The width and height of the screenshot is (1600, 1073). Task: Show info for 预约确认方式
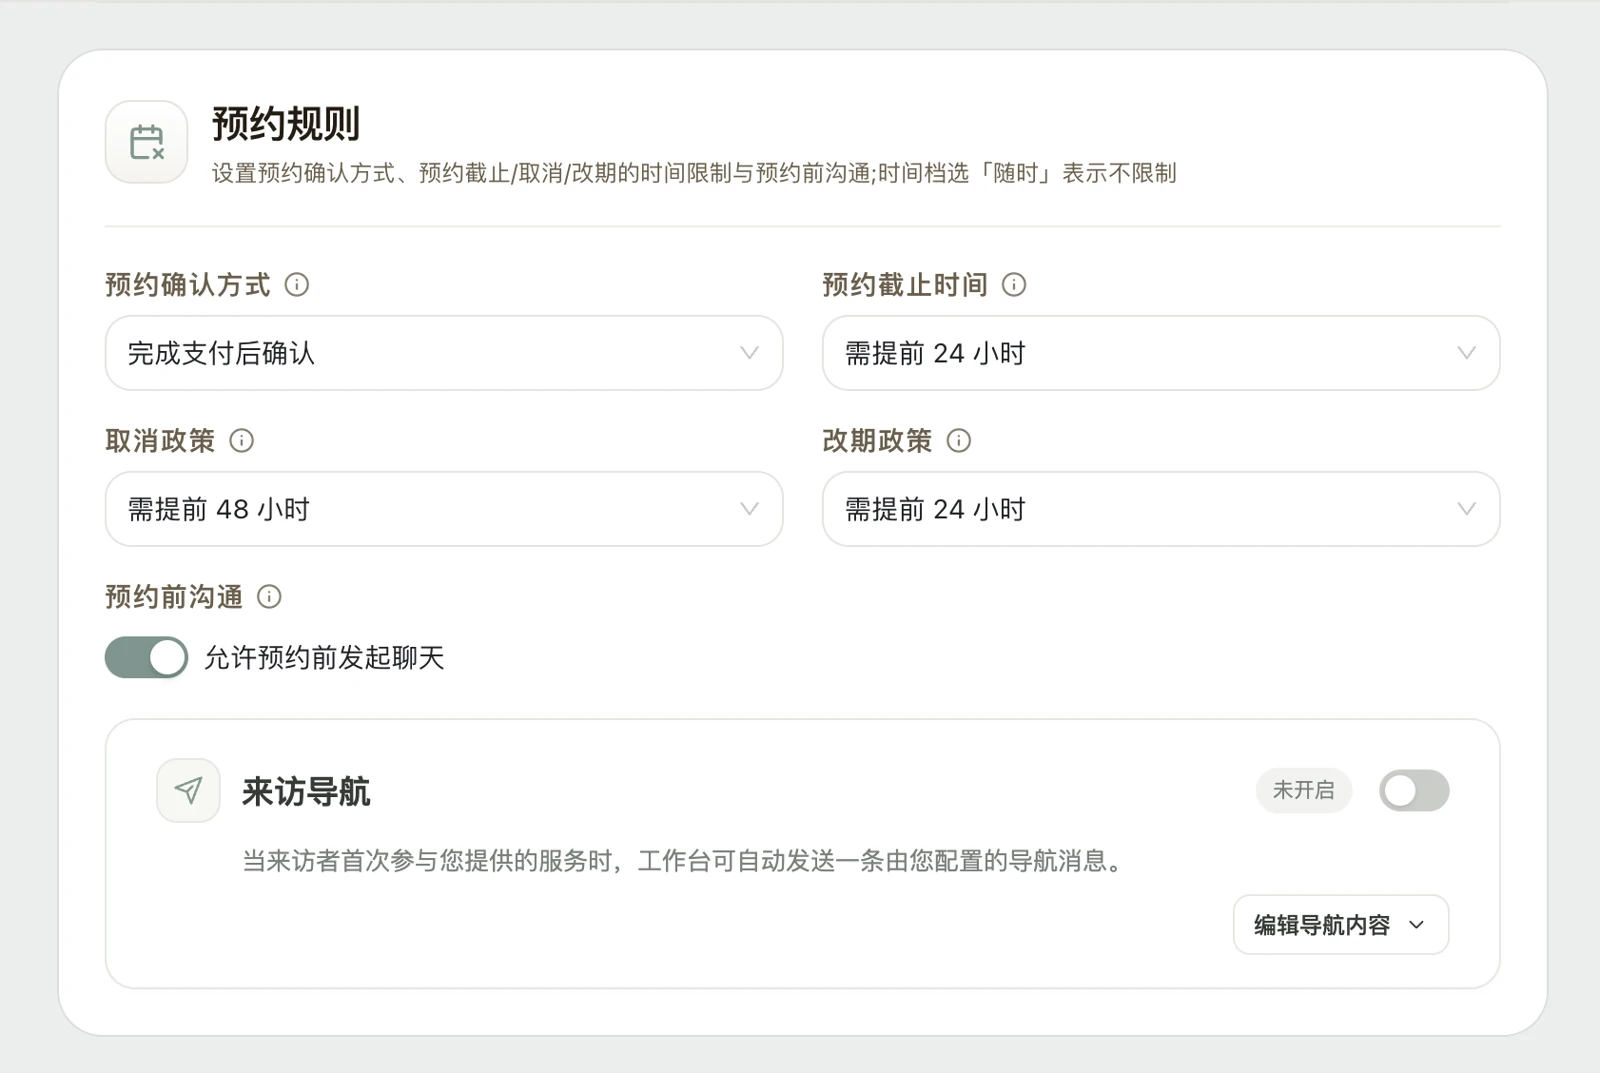click(297, 285)
